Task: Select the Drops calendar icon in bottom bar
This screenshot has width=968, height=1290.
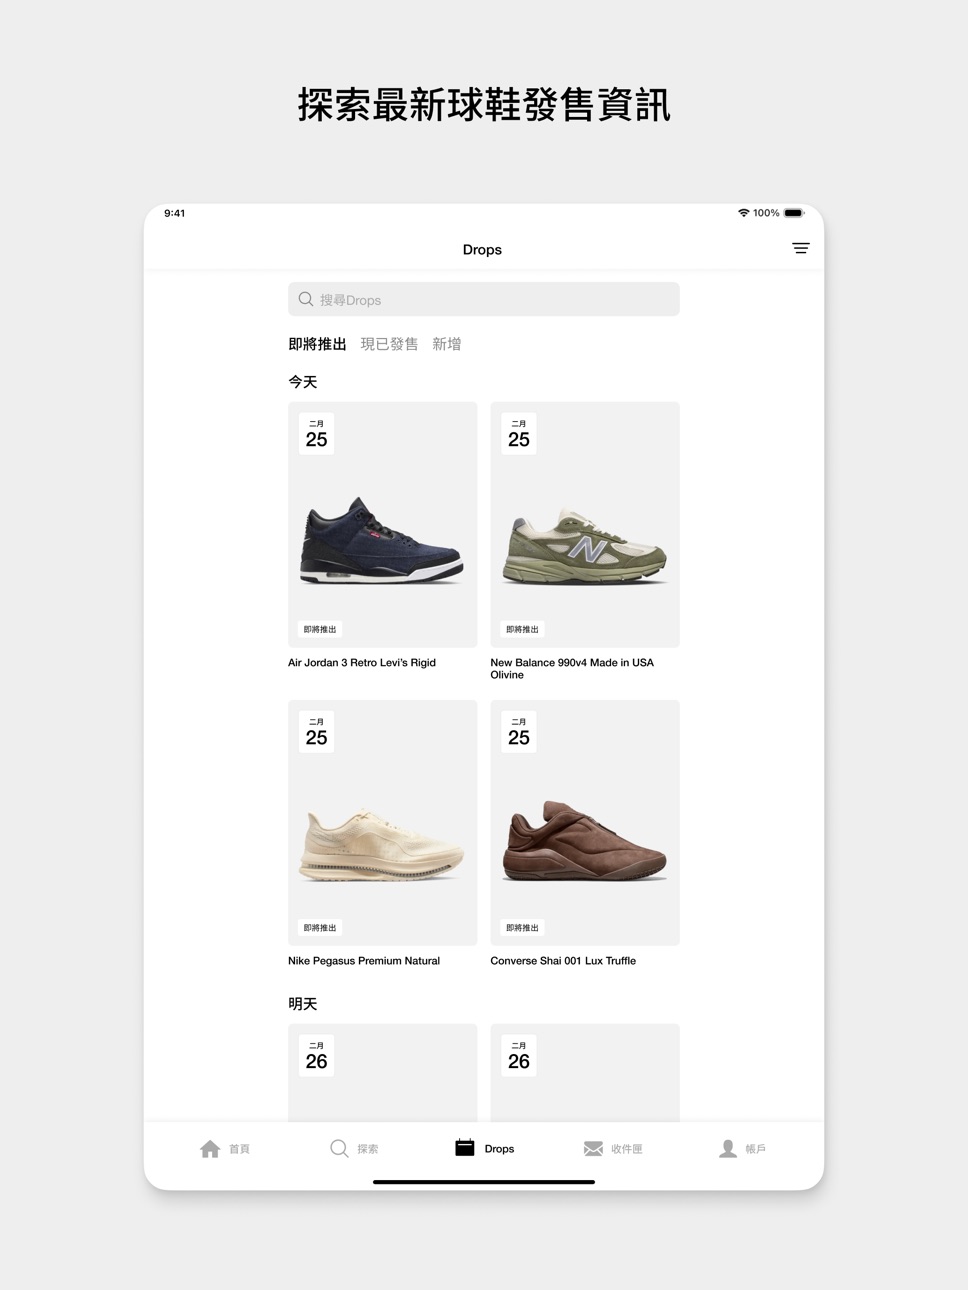Action: [x=465, y=1147]
